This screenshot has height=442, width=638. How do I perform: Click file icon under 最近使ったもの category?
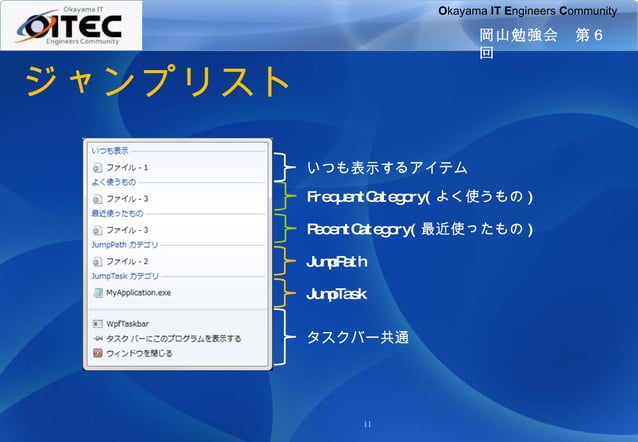(x=97, y=230)
